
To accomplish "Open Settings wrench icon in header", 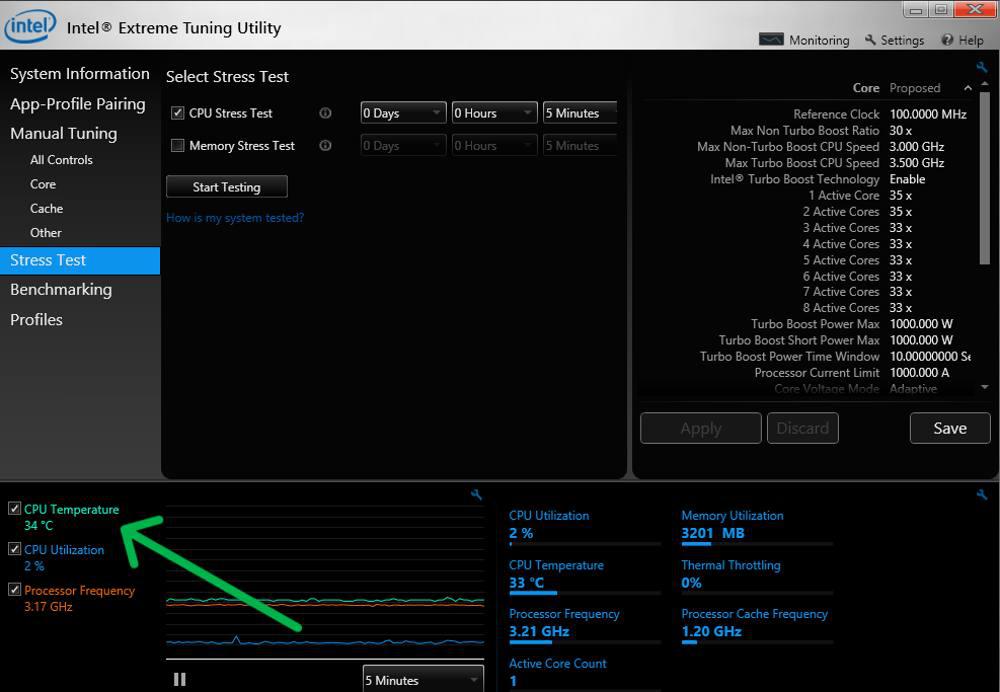I will pos(871,40).
